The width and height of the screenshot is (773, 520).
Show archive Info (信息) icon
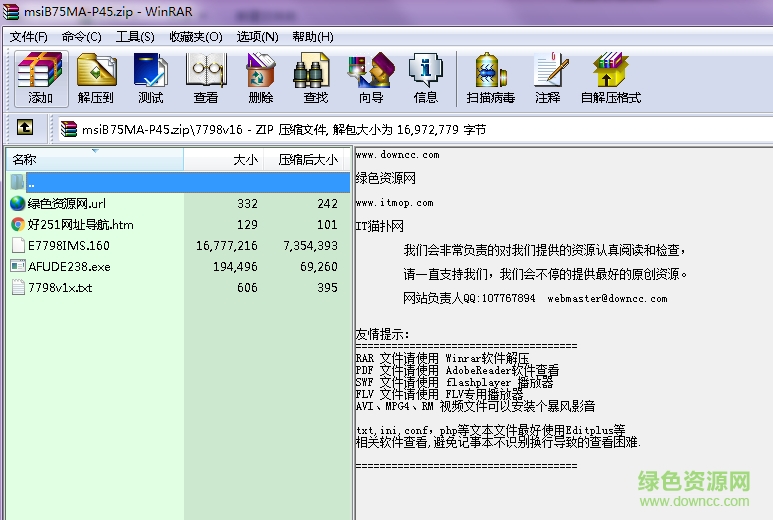(426, 78)
